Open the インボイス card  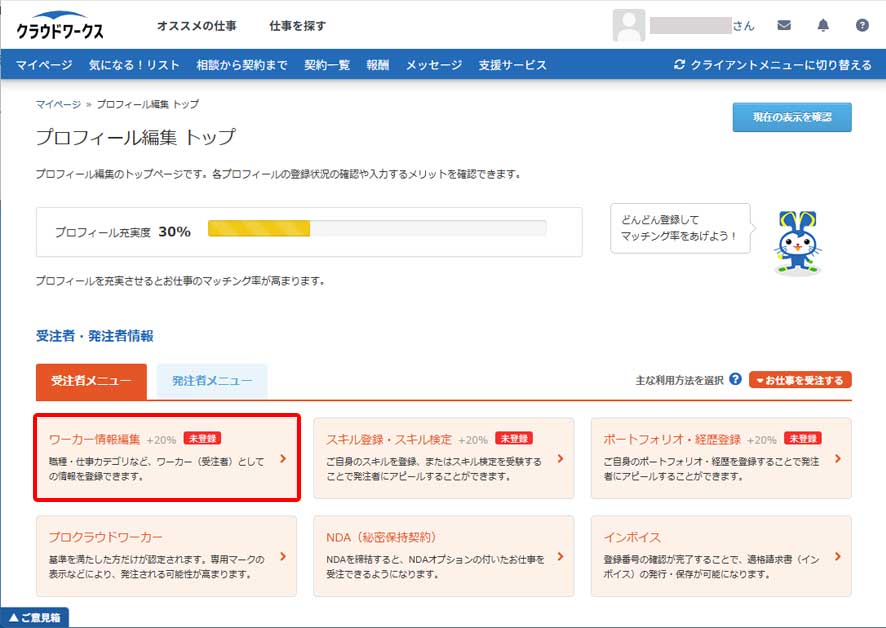point(720,556)
